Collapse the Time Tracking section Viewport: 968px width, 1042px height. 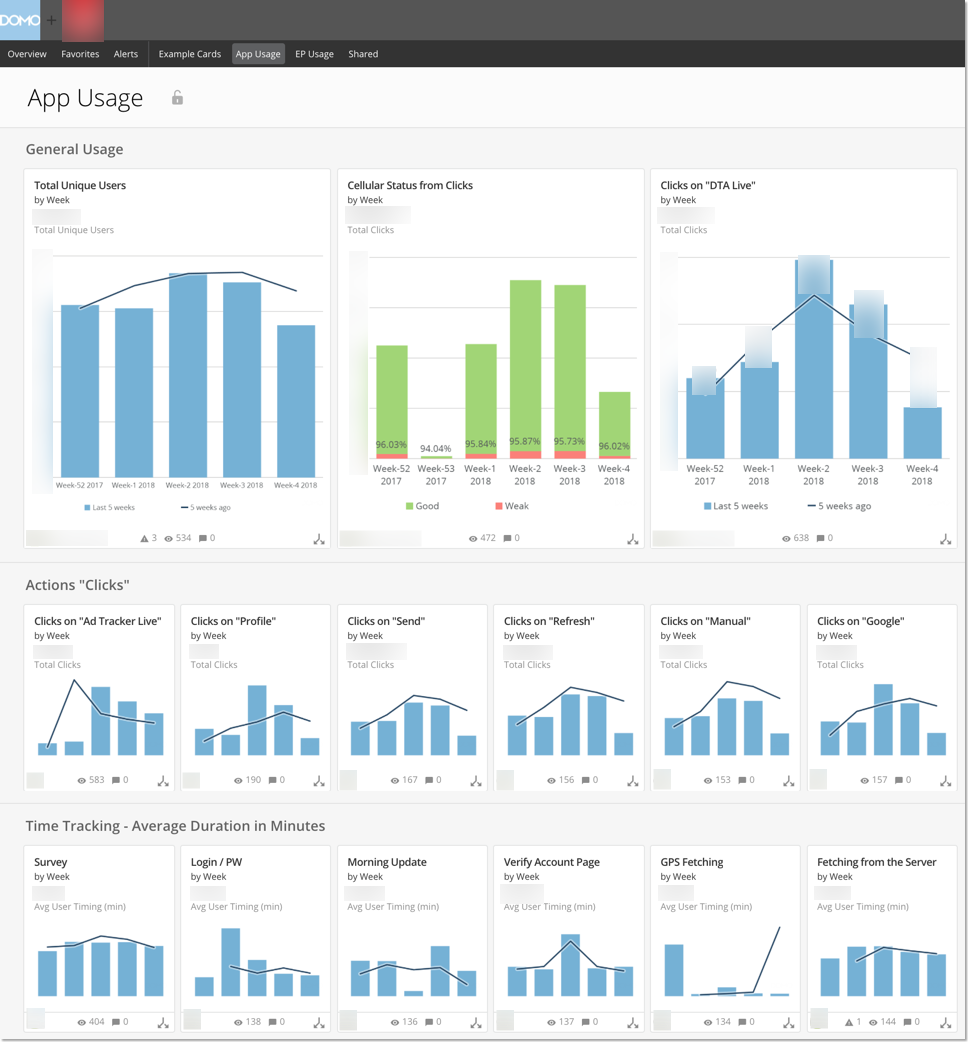click(x=176, y=826)
